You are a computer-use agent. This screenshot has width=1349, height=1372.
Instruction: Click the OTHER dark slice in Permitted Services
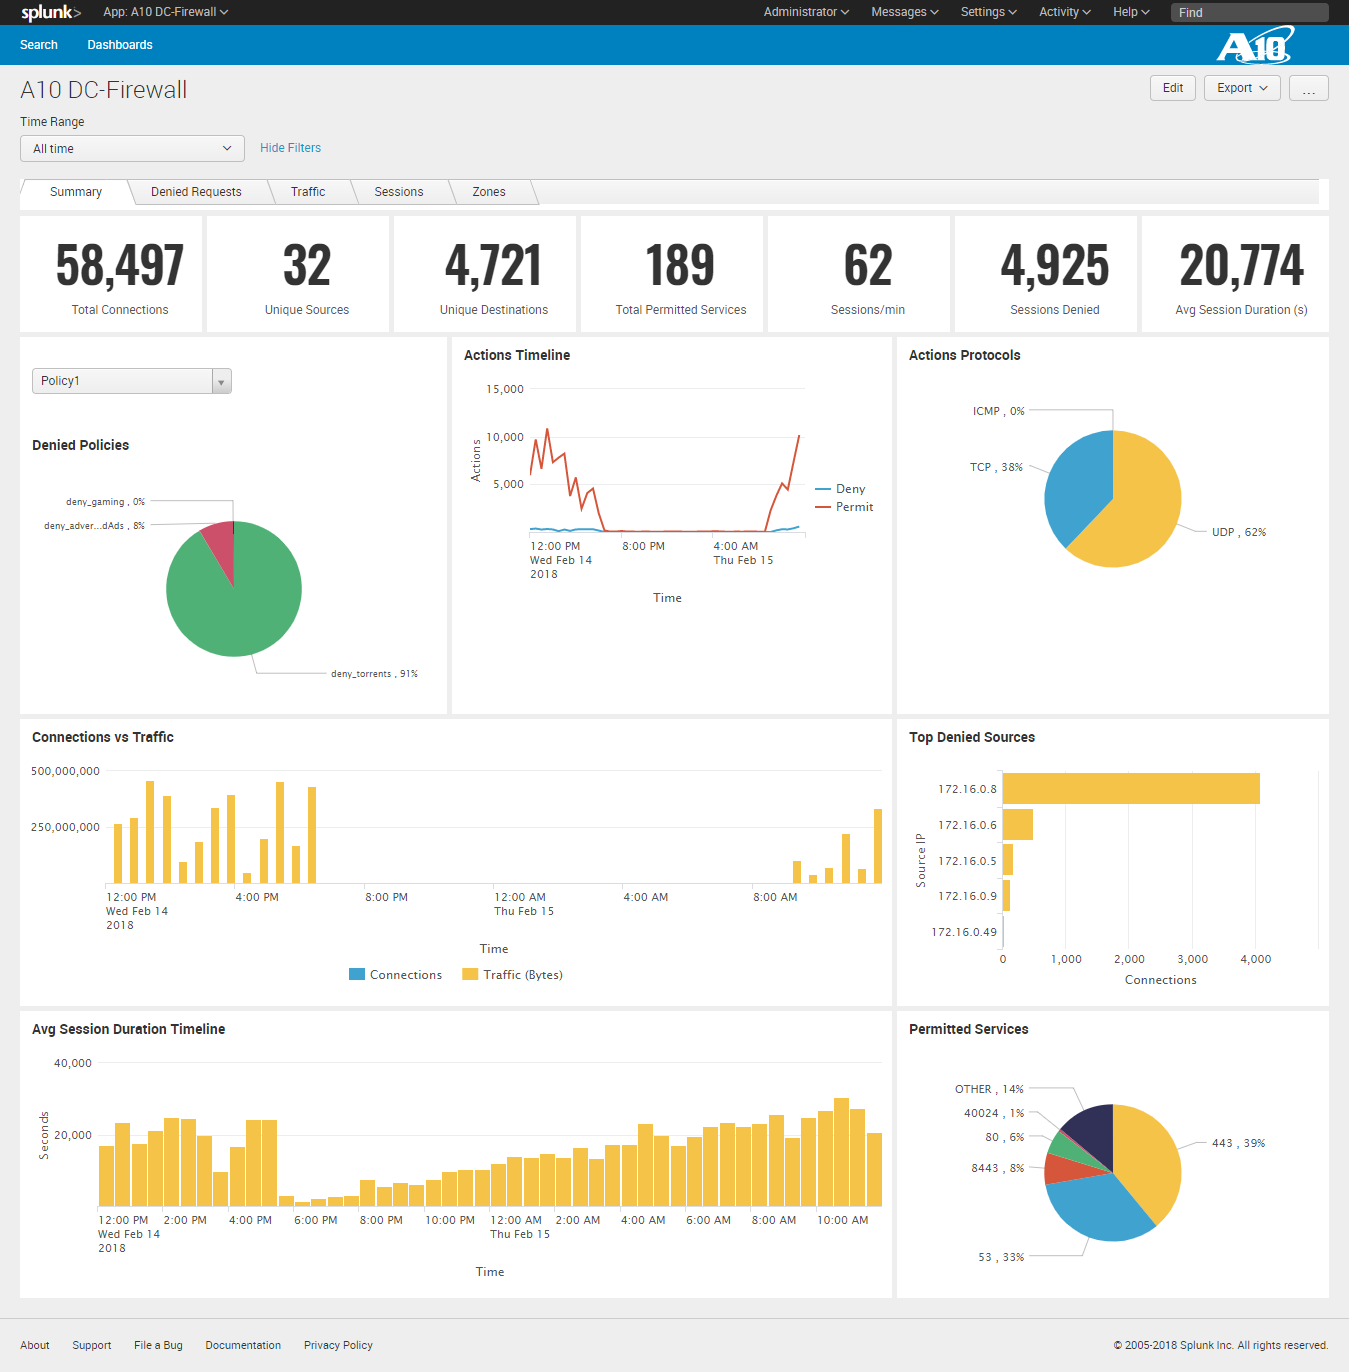[1094, 1130]
